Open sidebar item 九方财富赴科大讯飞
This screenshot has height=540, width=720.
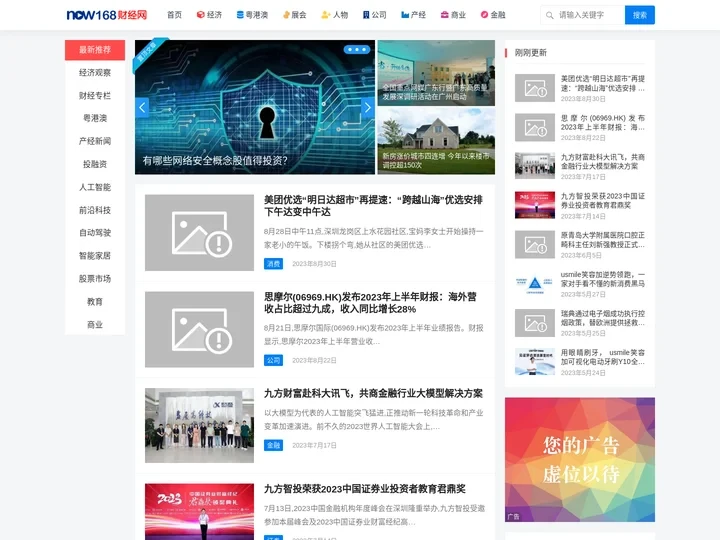(x=602, y=162)
